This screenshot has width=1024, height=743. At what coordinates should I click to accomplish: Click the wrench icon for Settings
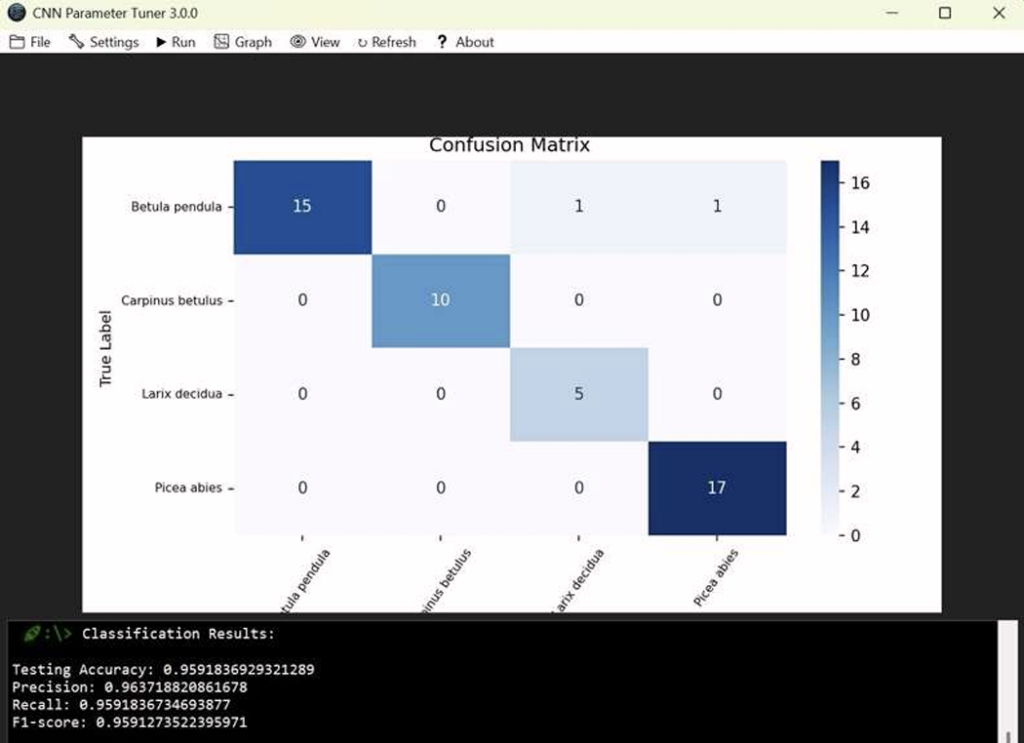point(76,42)
